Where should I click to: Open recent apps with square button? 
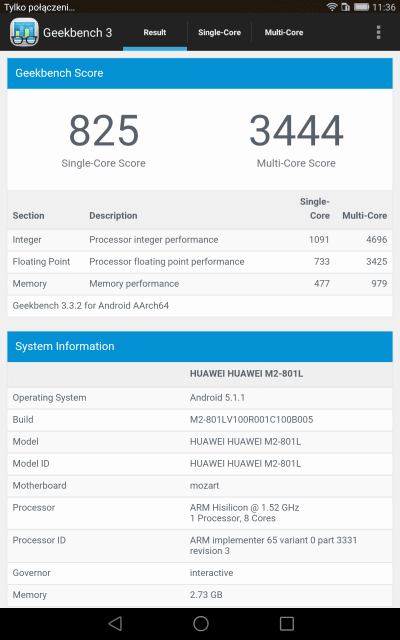click(287, 623)
